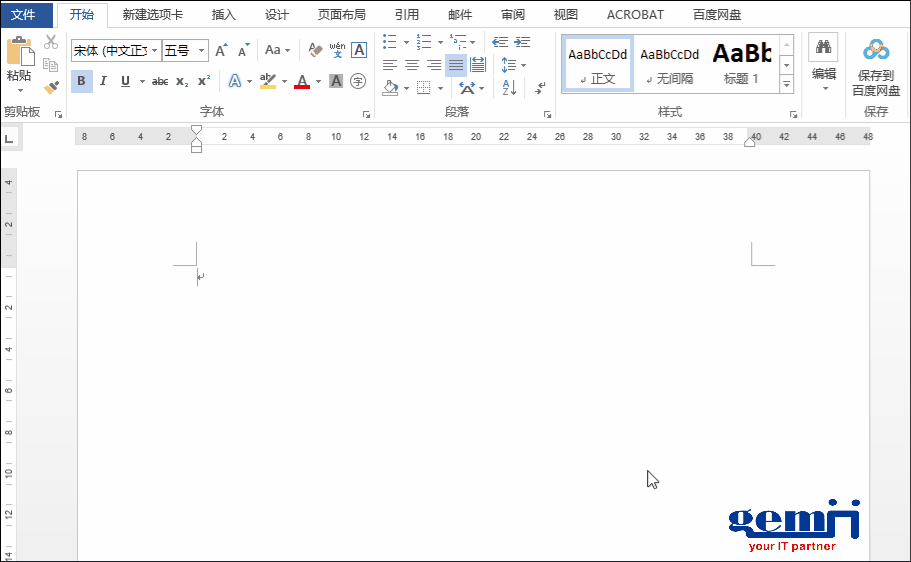Select the 标题 1 style thumbnail
911x562 pixels.
tap(741, 63)
